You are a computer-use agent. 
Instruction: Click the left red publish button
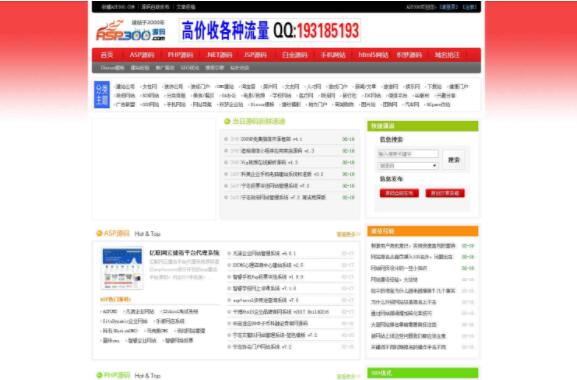399,193
